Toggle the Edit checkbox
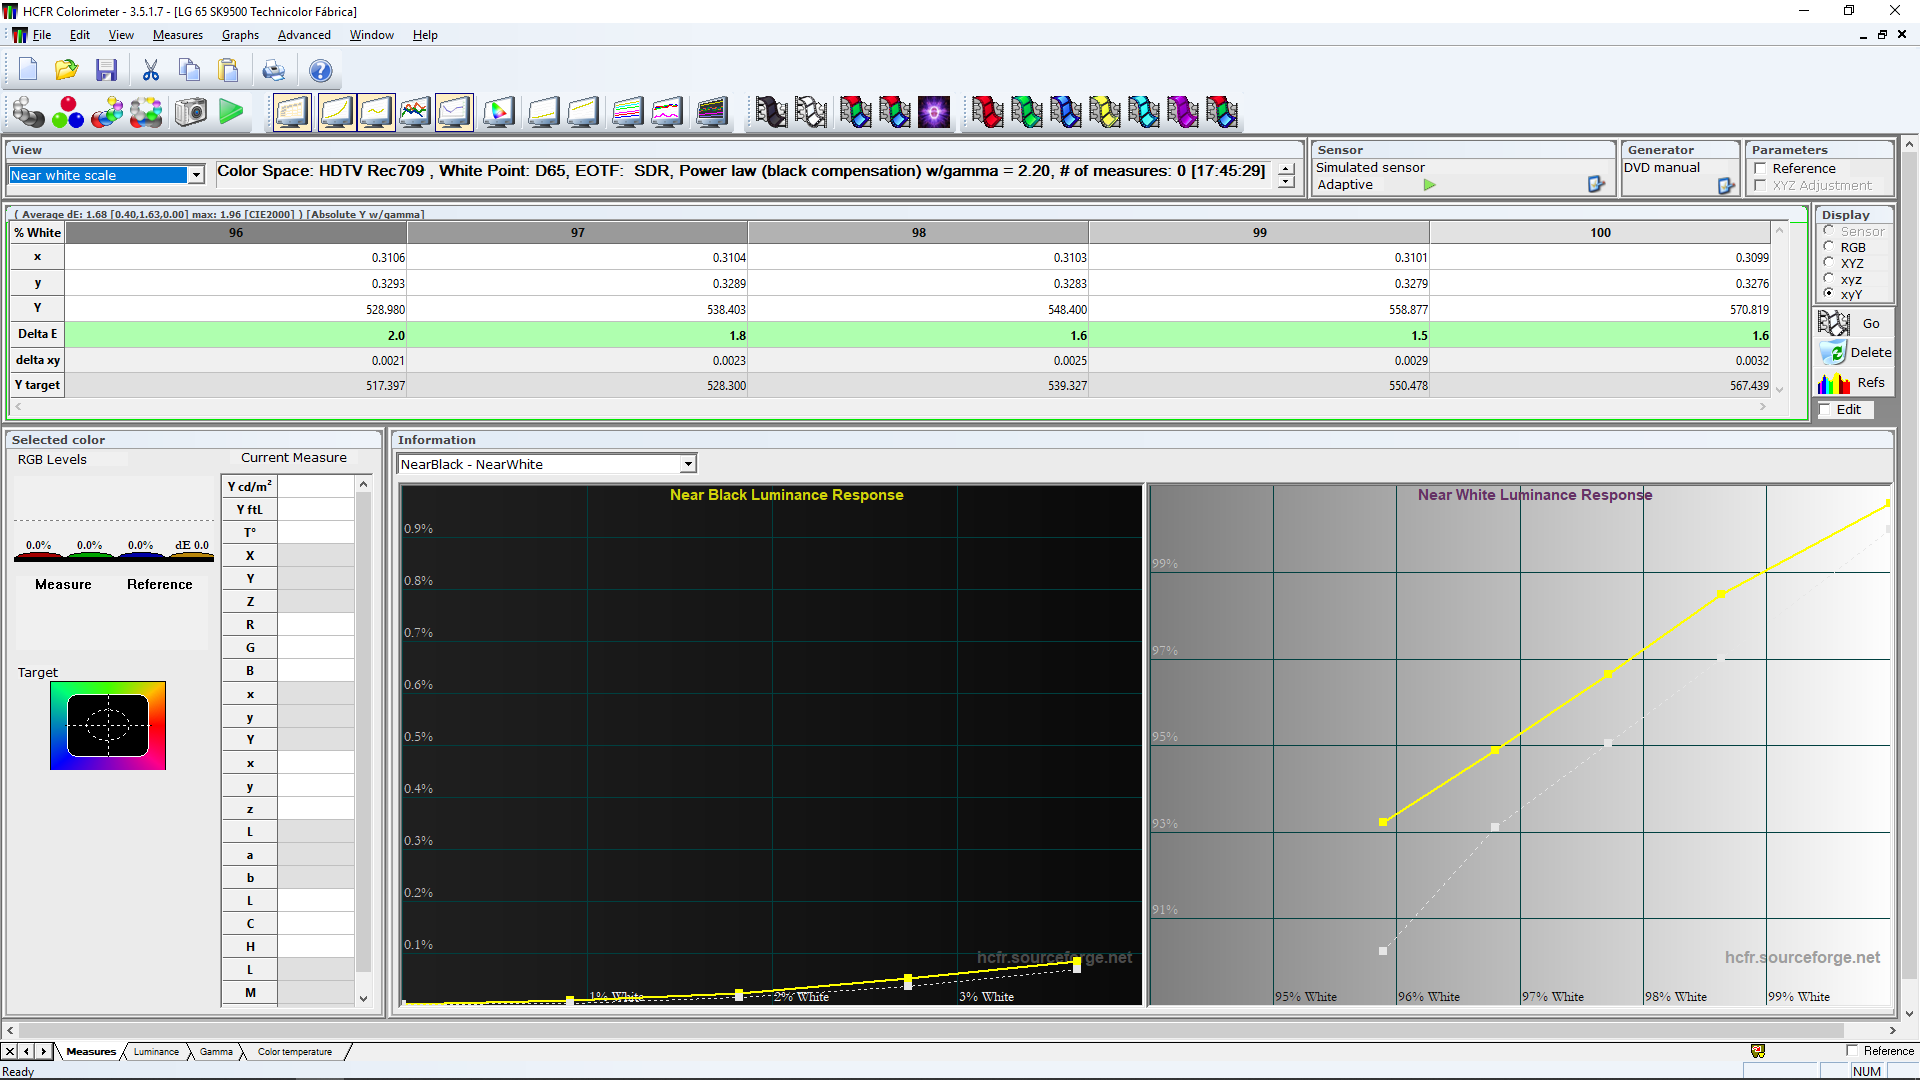Viewport: 1920px width, 1080px height. point(1825,409)
